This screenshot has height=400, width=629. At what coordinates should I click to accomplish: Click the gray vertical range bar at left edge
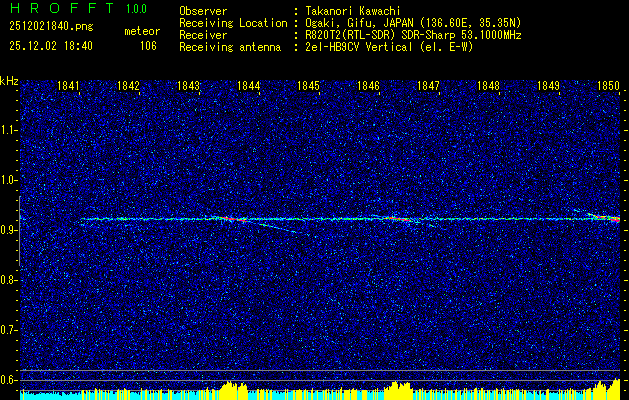[x=19, y=231]
